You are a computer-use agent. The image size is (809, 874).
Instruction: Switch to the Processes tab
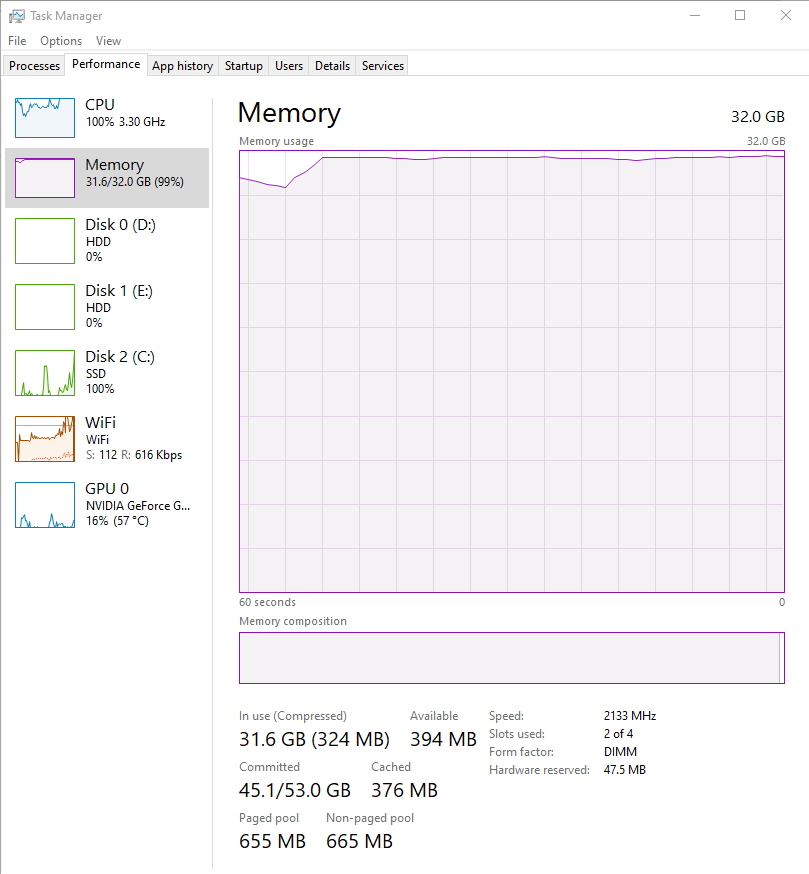(34, 66)
